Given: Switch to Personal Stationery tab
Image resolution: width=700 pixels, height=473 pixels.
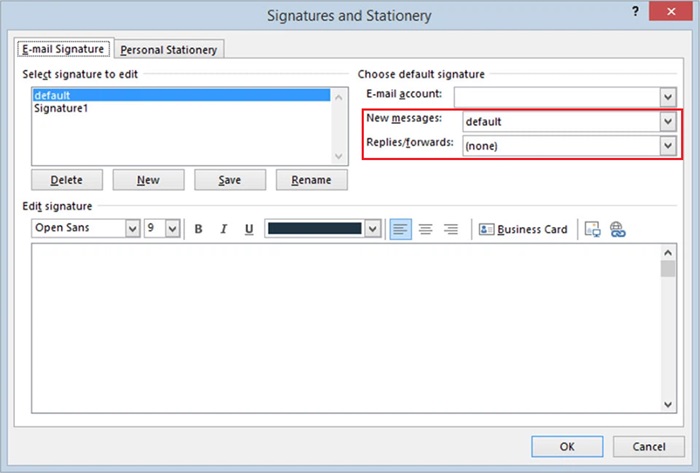Looking at the screenshot, I should click(x=169, y=49).
